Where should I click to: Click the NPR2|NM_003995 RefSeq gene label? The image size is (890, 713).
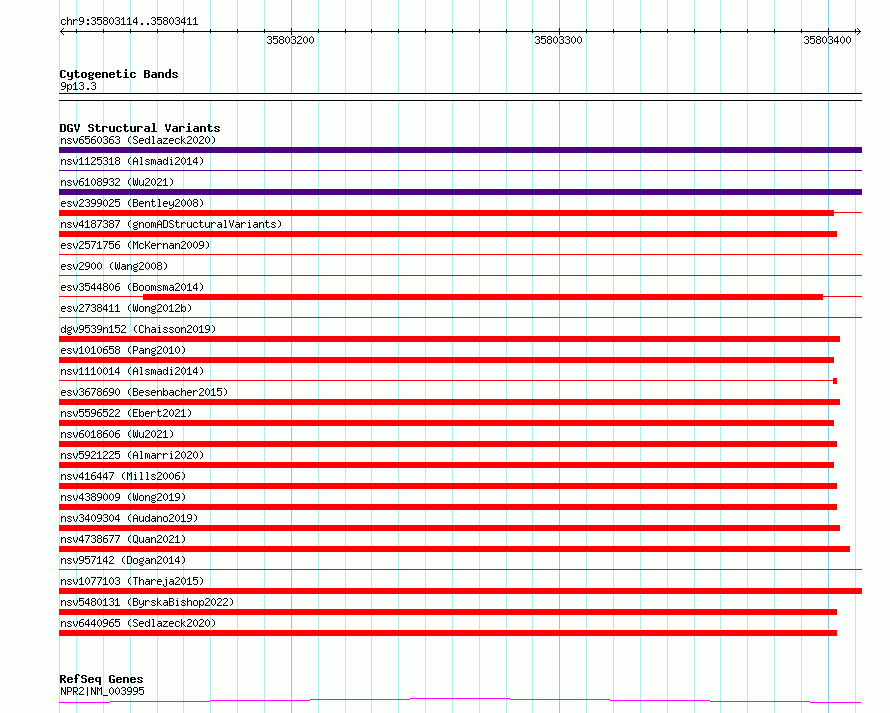[x=102, y=691]
